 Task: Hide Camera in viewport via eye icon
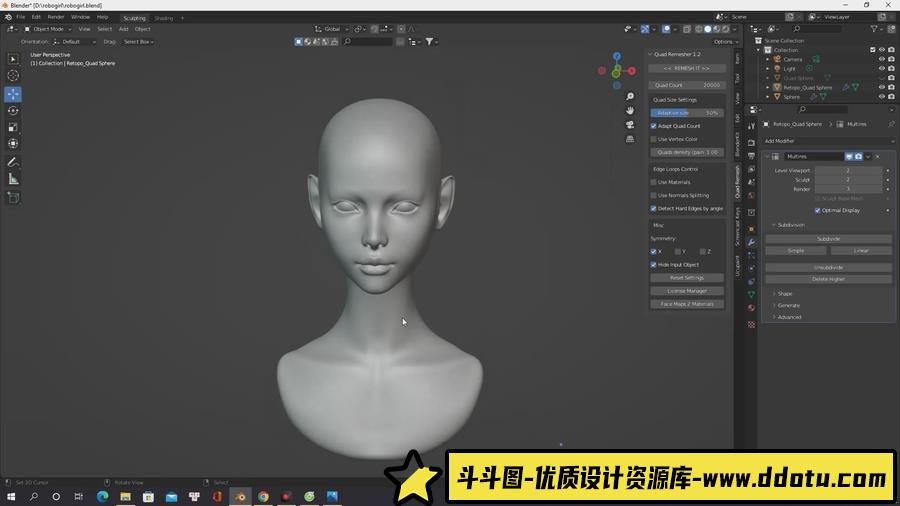click(x=882, y=59)
